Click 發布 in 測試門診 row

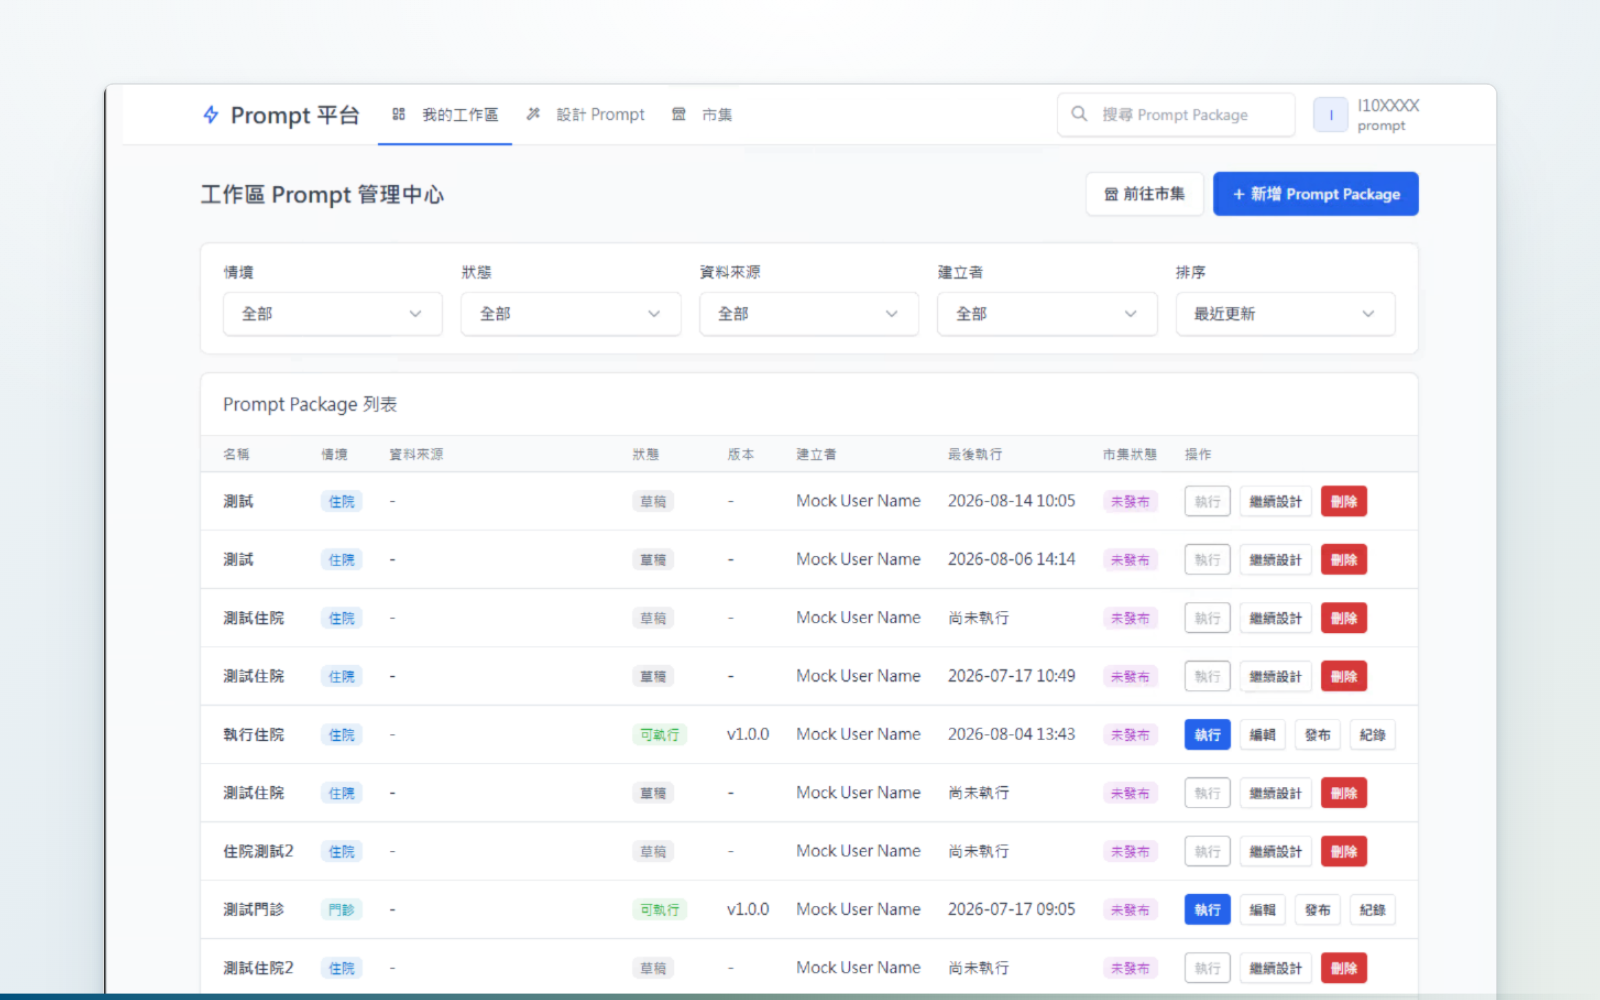[1317, 910]
